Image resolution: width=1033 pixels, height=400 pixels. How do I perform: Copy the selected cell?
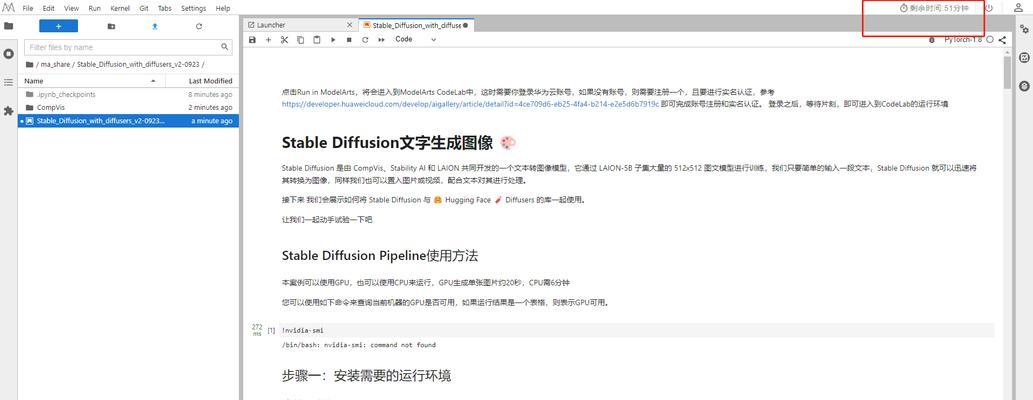tap(300, 40)
